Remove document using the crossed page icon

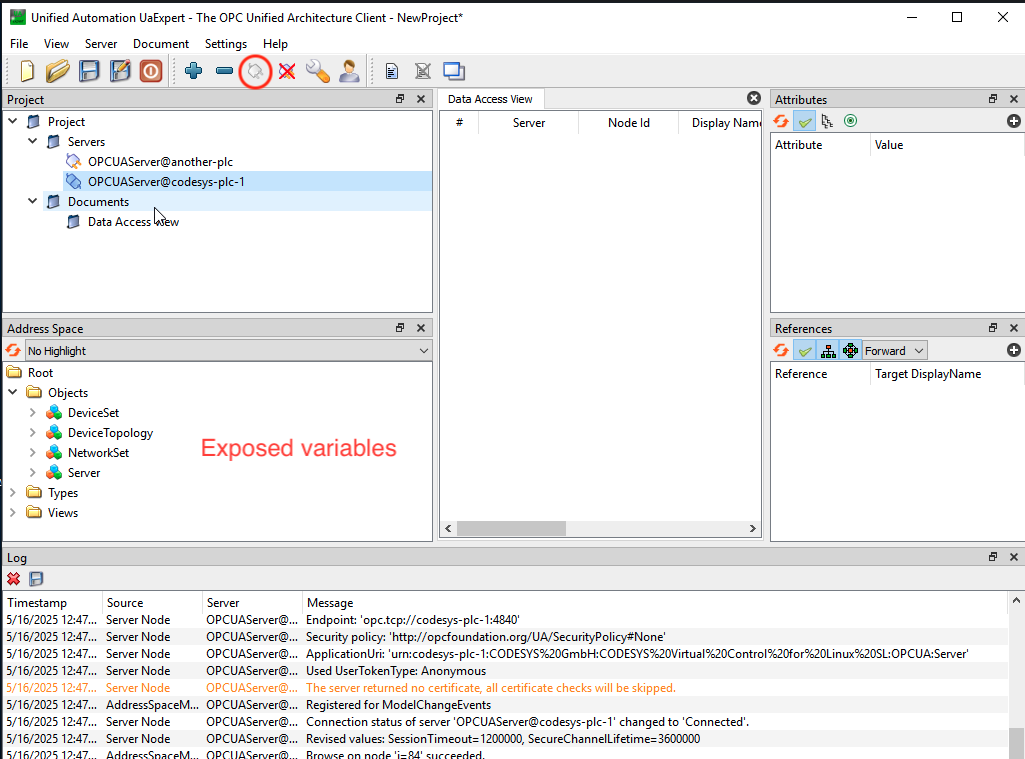[x=423, y=71]
